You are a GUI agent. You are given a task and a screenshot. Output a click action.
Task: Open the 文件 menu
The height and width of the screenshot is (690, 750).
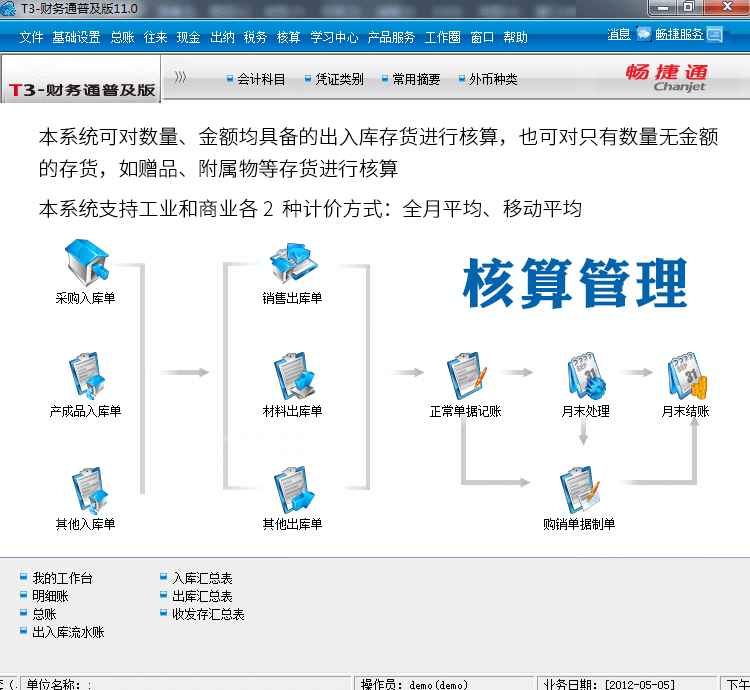click(x=31, y=37)
